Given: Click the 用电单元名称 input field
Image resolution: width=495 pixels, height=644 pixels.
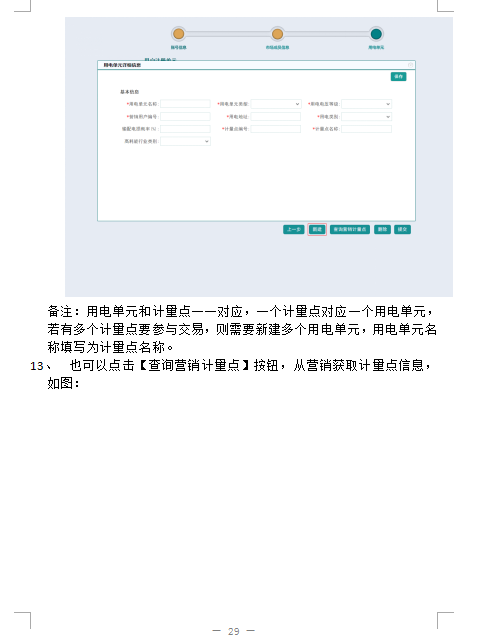Looking at the screenshot, I should pyautogui.click(x=185, y=104).
